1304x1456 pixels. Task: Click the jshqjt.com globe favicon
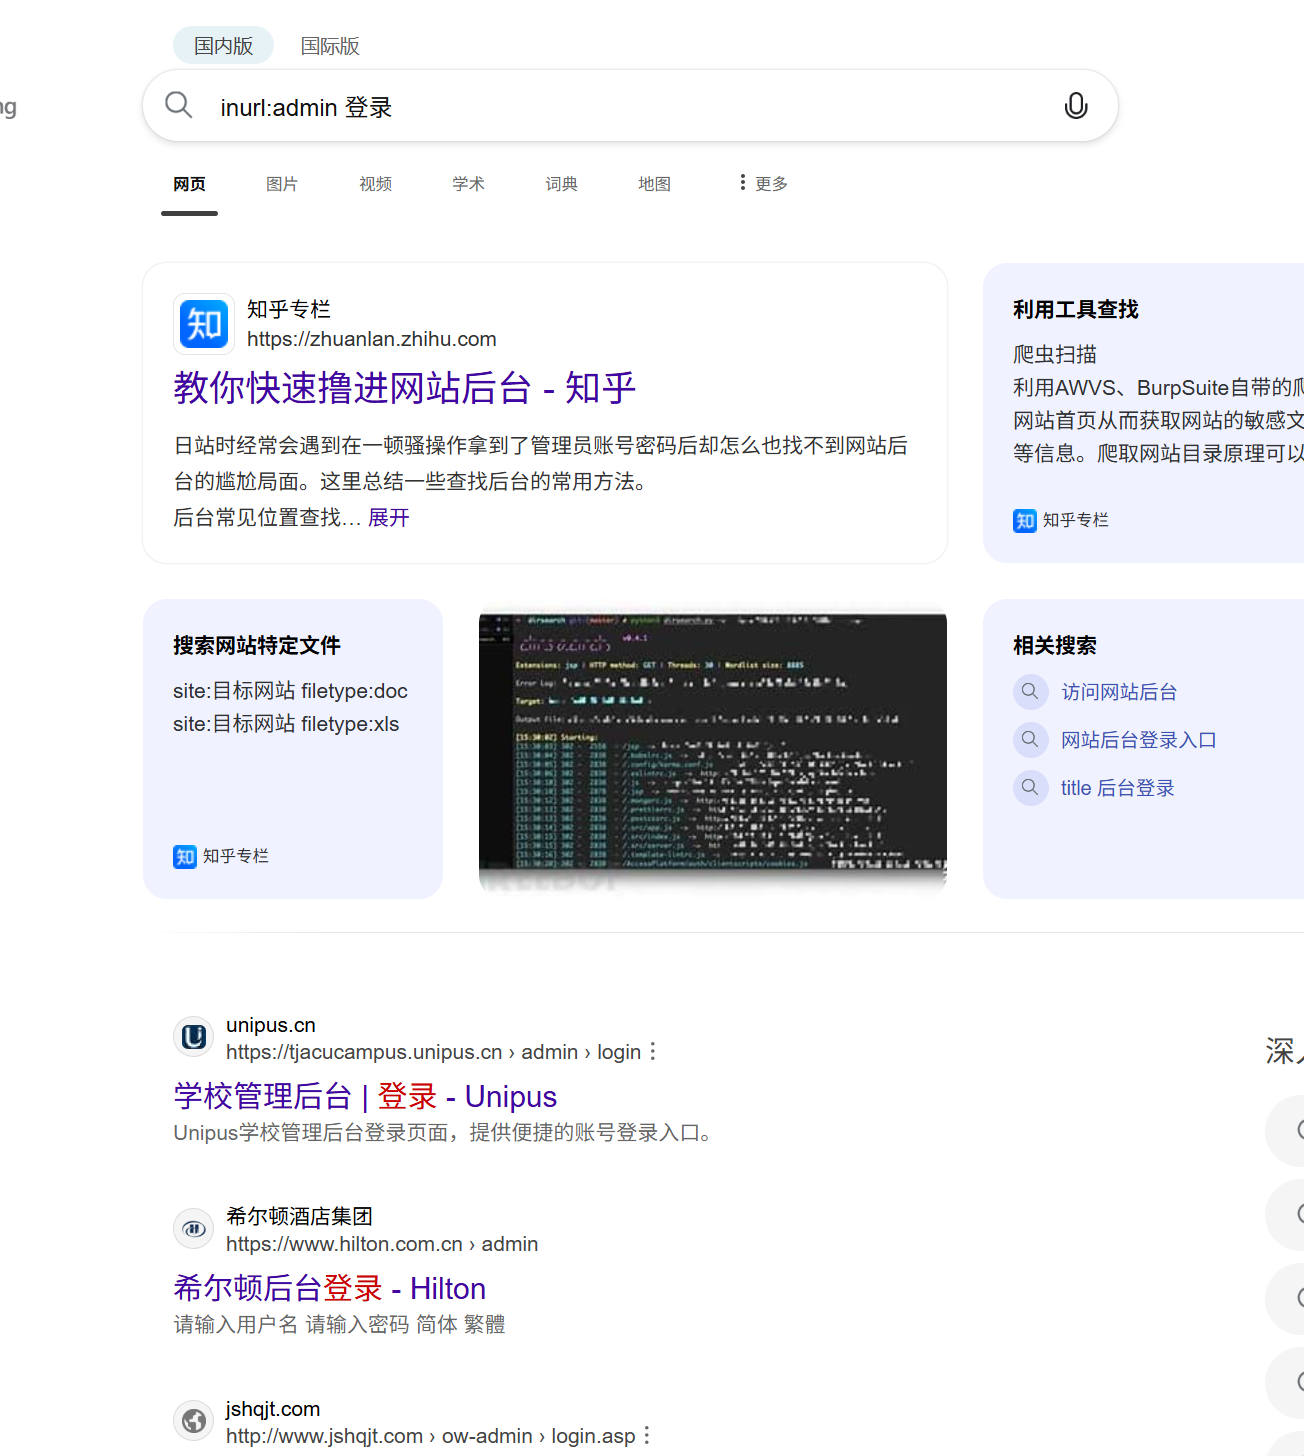click(x=194, y=1420)
